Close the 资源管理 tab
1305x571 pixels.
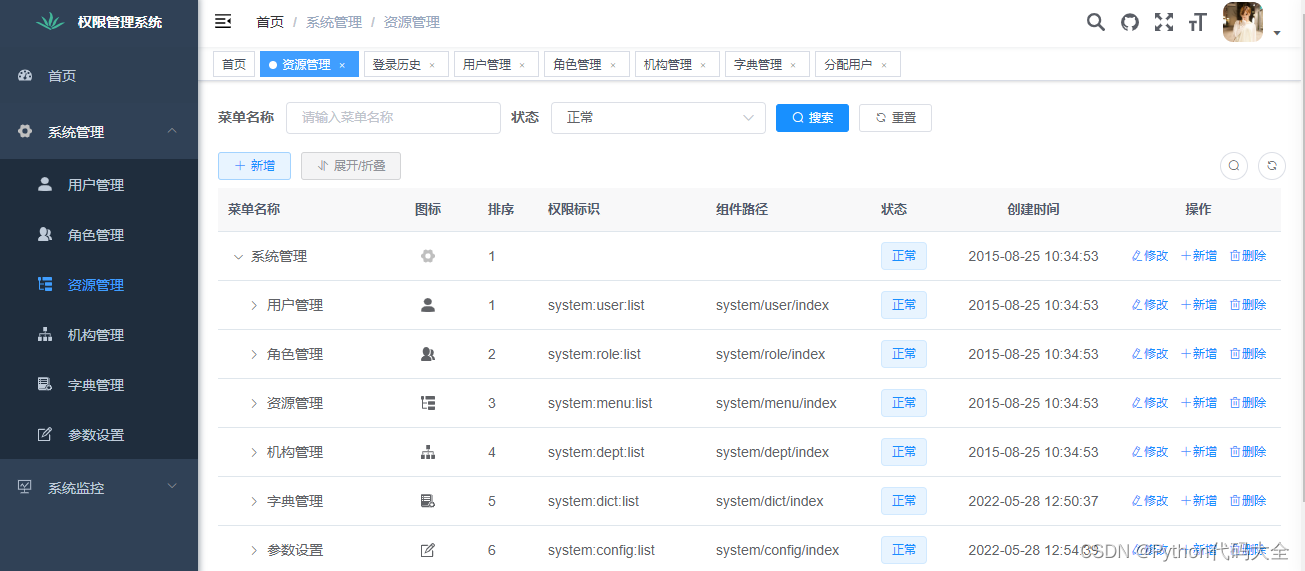point(342,65)
